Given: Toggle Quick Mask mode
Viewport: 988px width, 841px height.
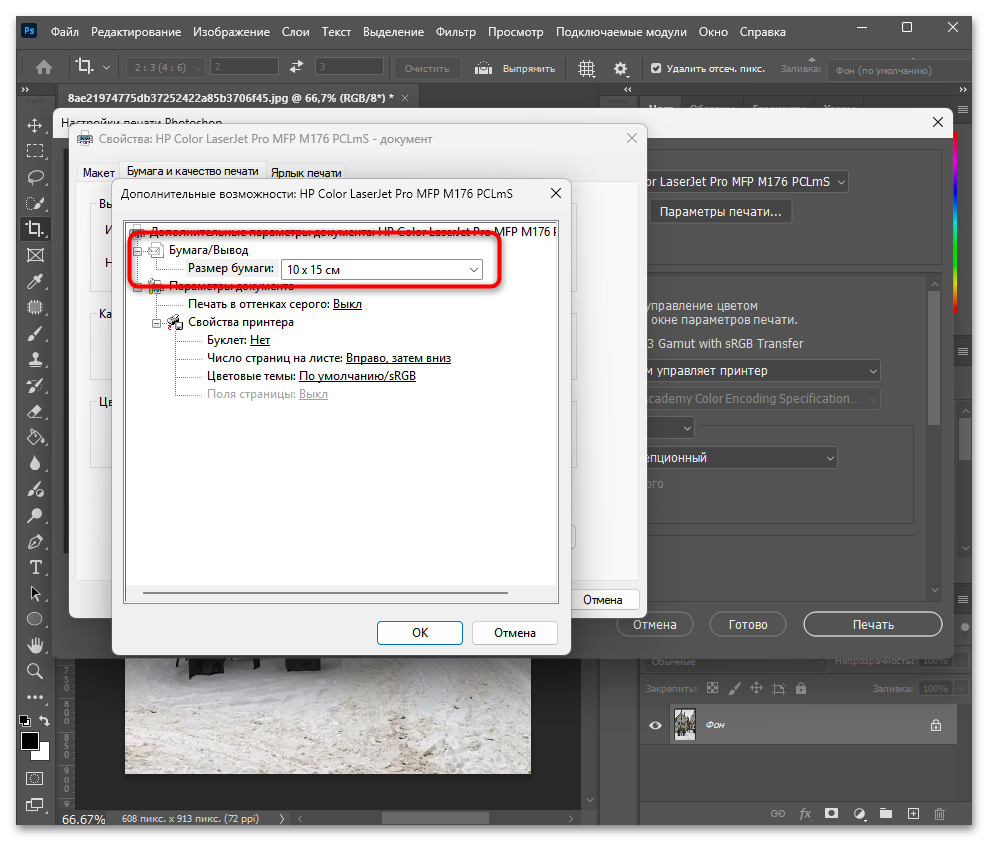Looking at the screenshot, I should click(35, 779).
